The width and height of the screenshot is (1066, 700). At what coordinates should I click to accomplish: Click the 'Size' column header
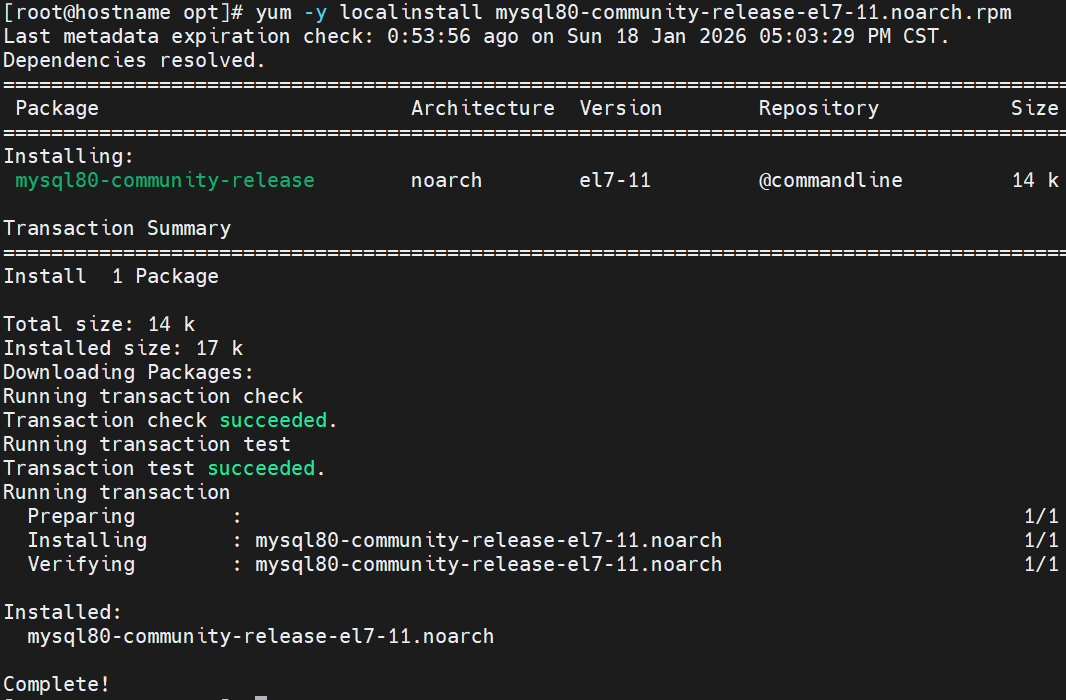[1034, 108]
